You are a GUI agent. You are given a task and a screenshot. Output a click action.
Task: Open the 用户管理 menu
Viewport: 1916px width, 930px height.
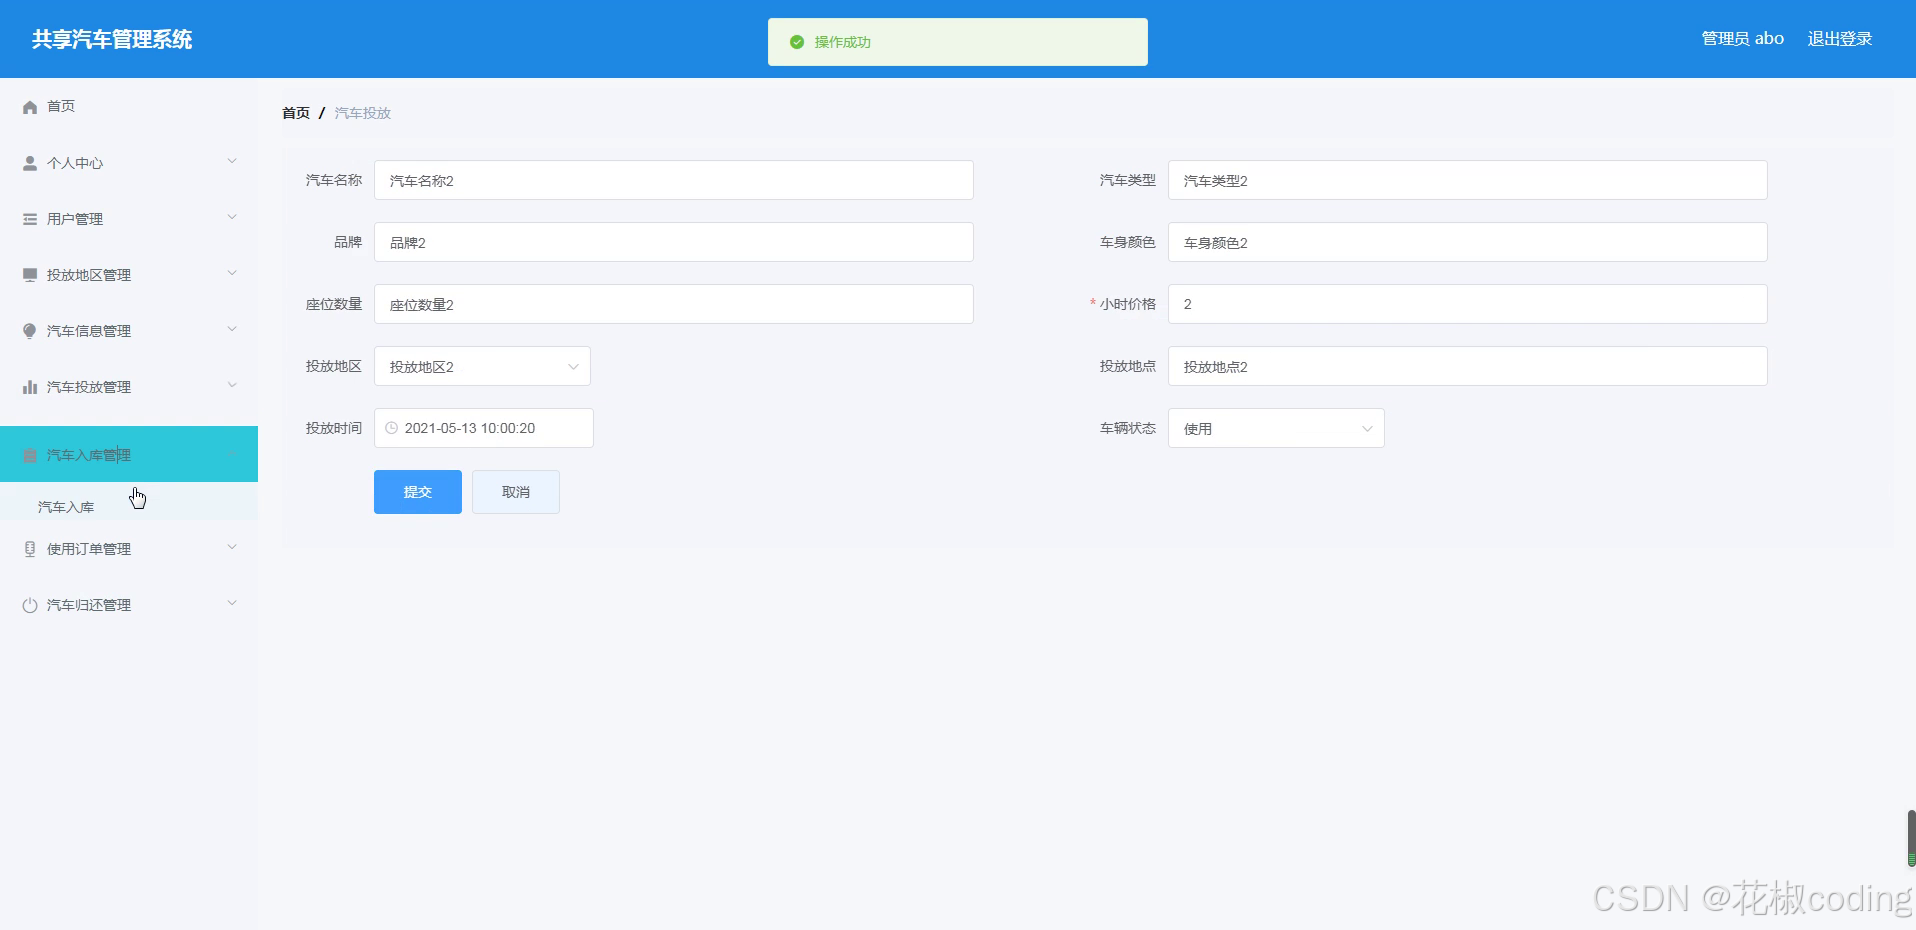pyautogui.click(x=129, y=218)
